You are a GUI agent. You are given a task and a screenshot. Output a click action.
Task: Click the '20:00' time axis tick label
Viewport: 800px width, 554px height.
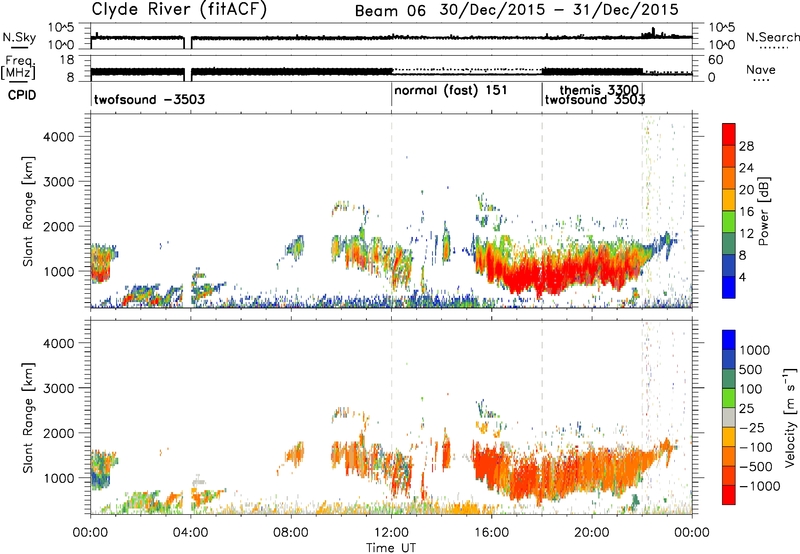[x=592, y=533]
